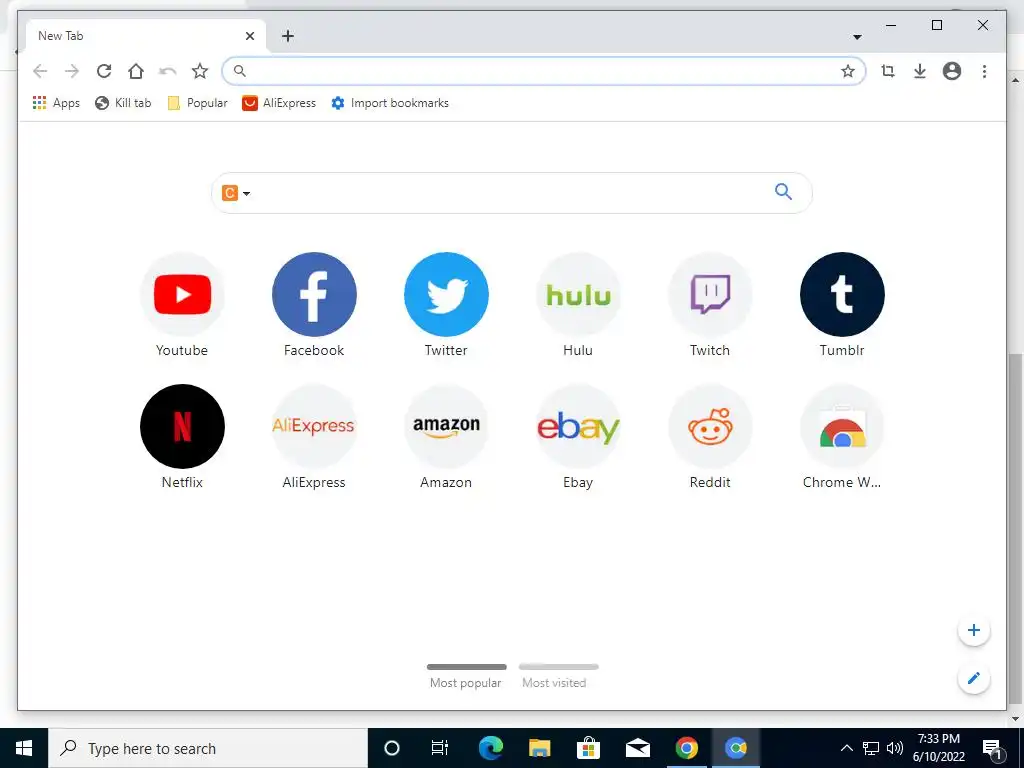This screenshot has width=1024, height=768.
Task: Open the notification center icon
Action: tap(992, 748)
